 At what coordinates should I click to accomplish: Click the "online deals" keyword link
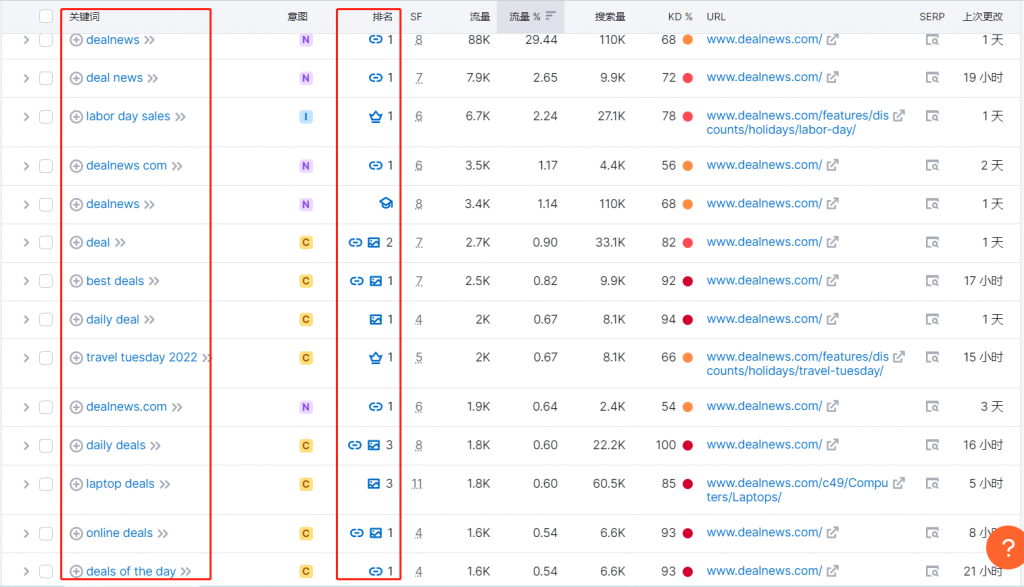[120, 533]
